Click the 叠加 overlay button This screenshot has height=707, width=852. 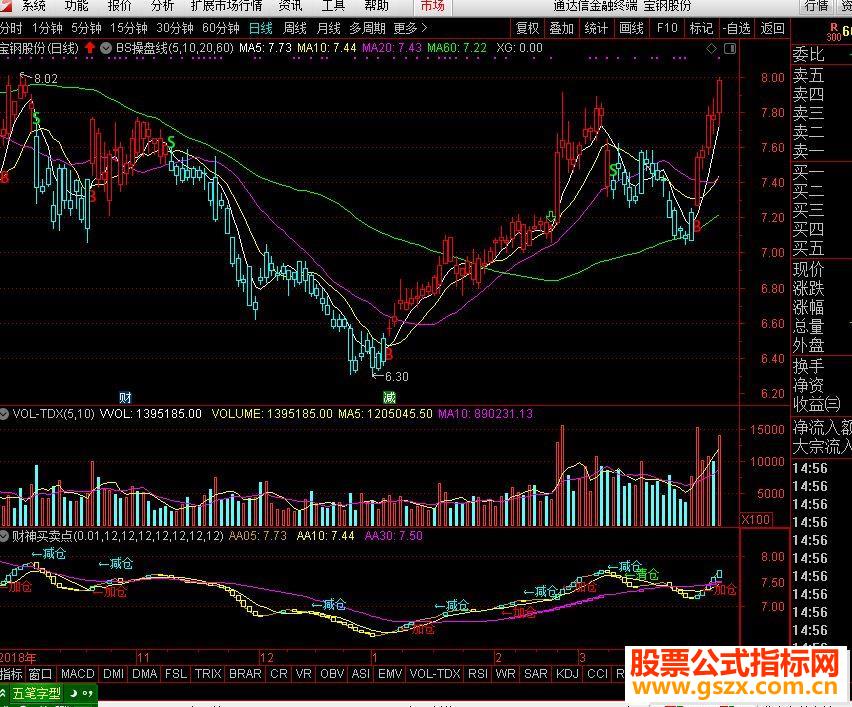[561, 28]
